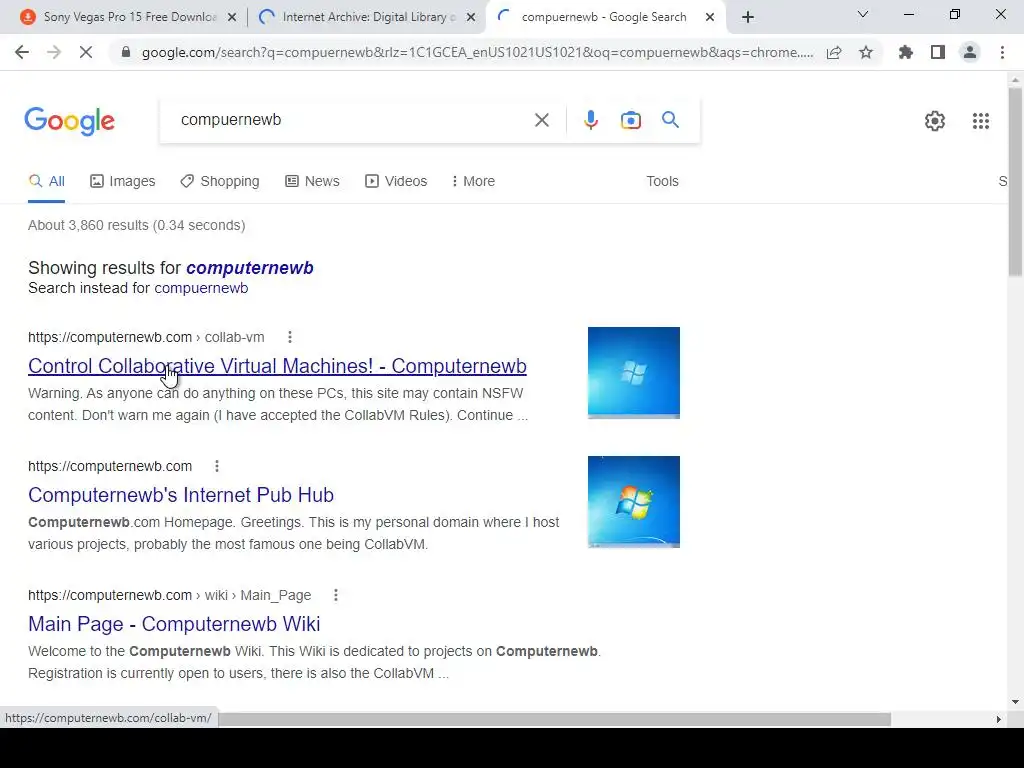Viewport: 1024px width, 768px height.
Task: Submit search with magnifier icon
Action: pyautogui.click(x=670, y=120)
